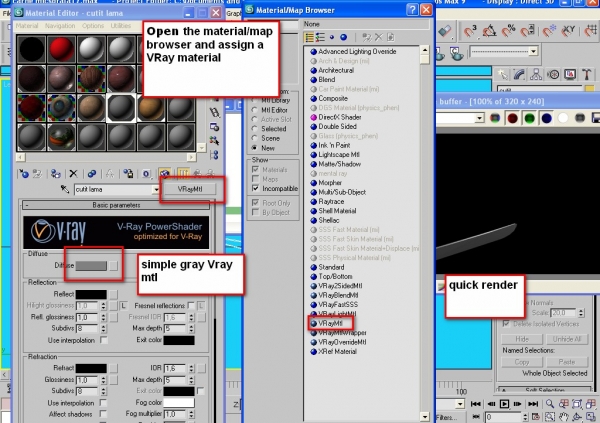Open the material name 'cutit lama' dropdown
This screenshot has width=600, height=423.
(x=156, y=189)
